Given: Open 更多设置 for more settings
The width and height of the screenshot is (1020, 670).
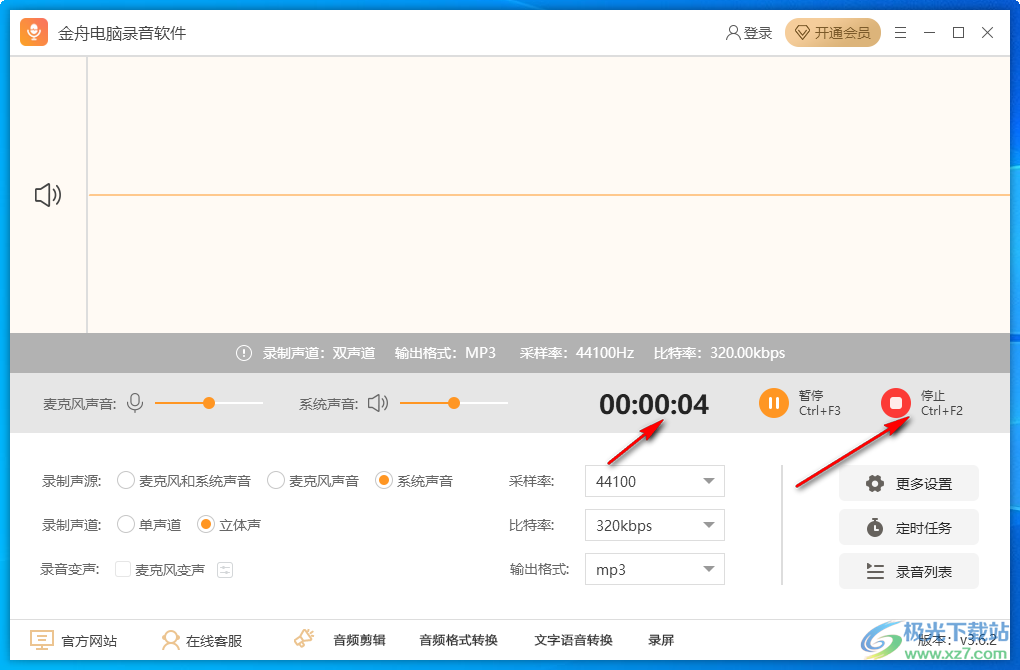Looking at the screenshot, I should click(908, 483).
